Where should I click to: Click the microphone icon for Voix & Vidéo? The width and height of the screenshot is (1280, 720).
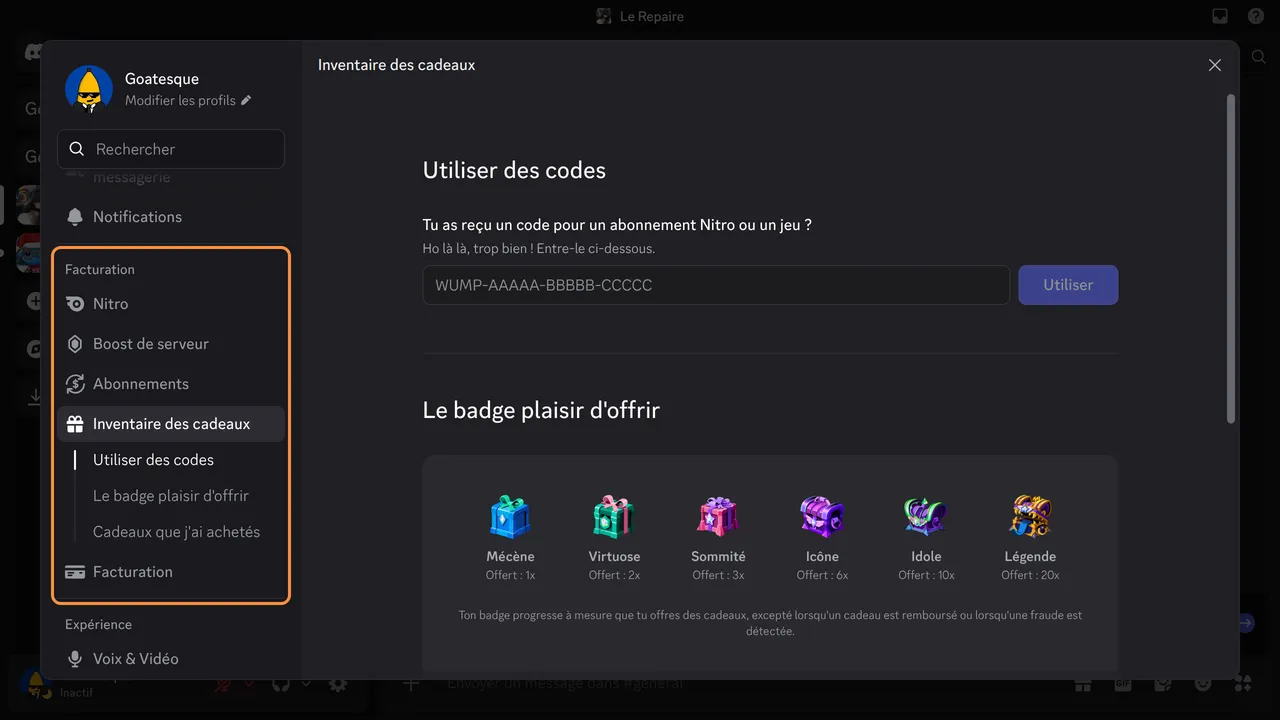click(75, 659)
